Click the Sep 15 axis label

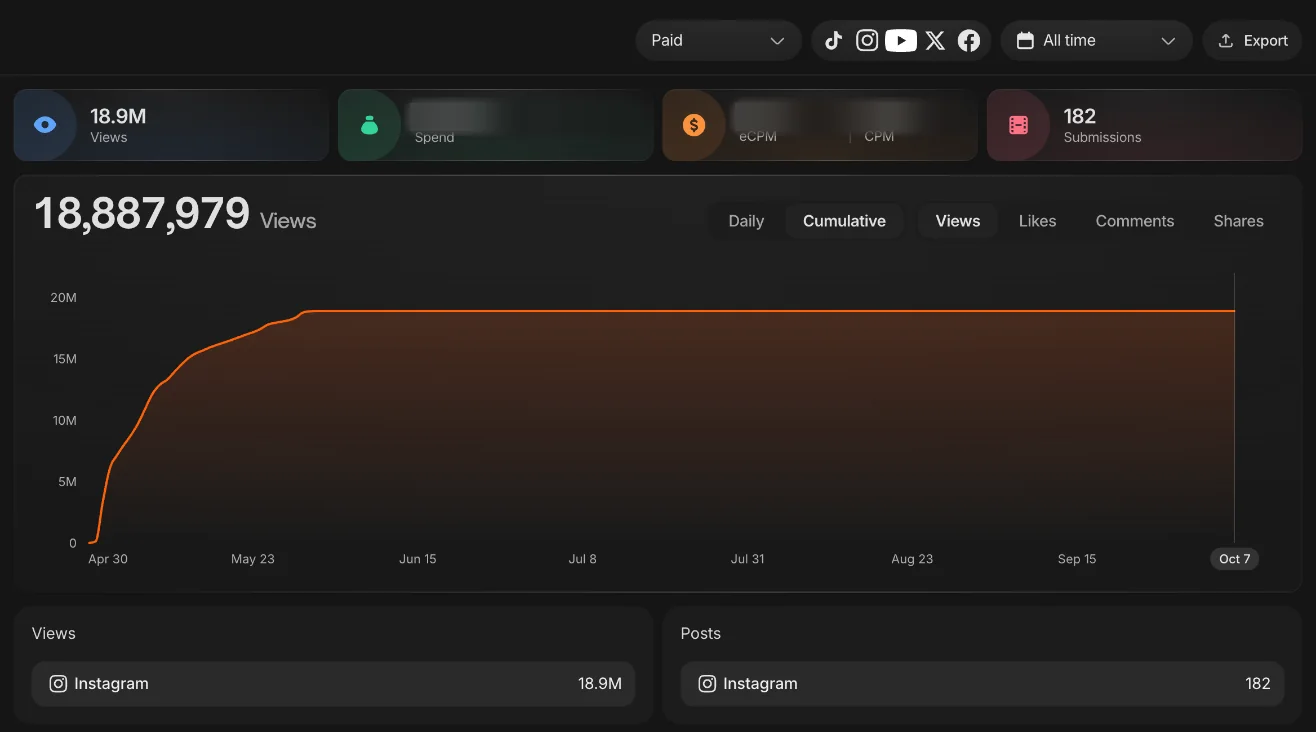point(1077,559)
